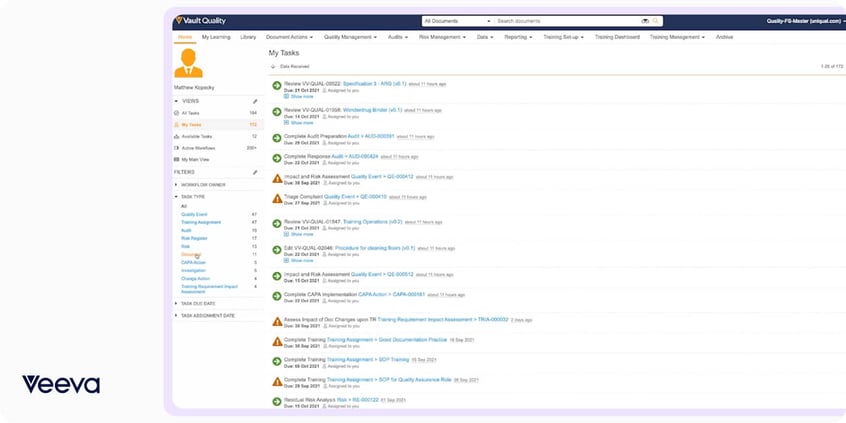Click green arrow icon for CAPA Implementation task

tap(277, 296)
